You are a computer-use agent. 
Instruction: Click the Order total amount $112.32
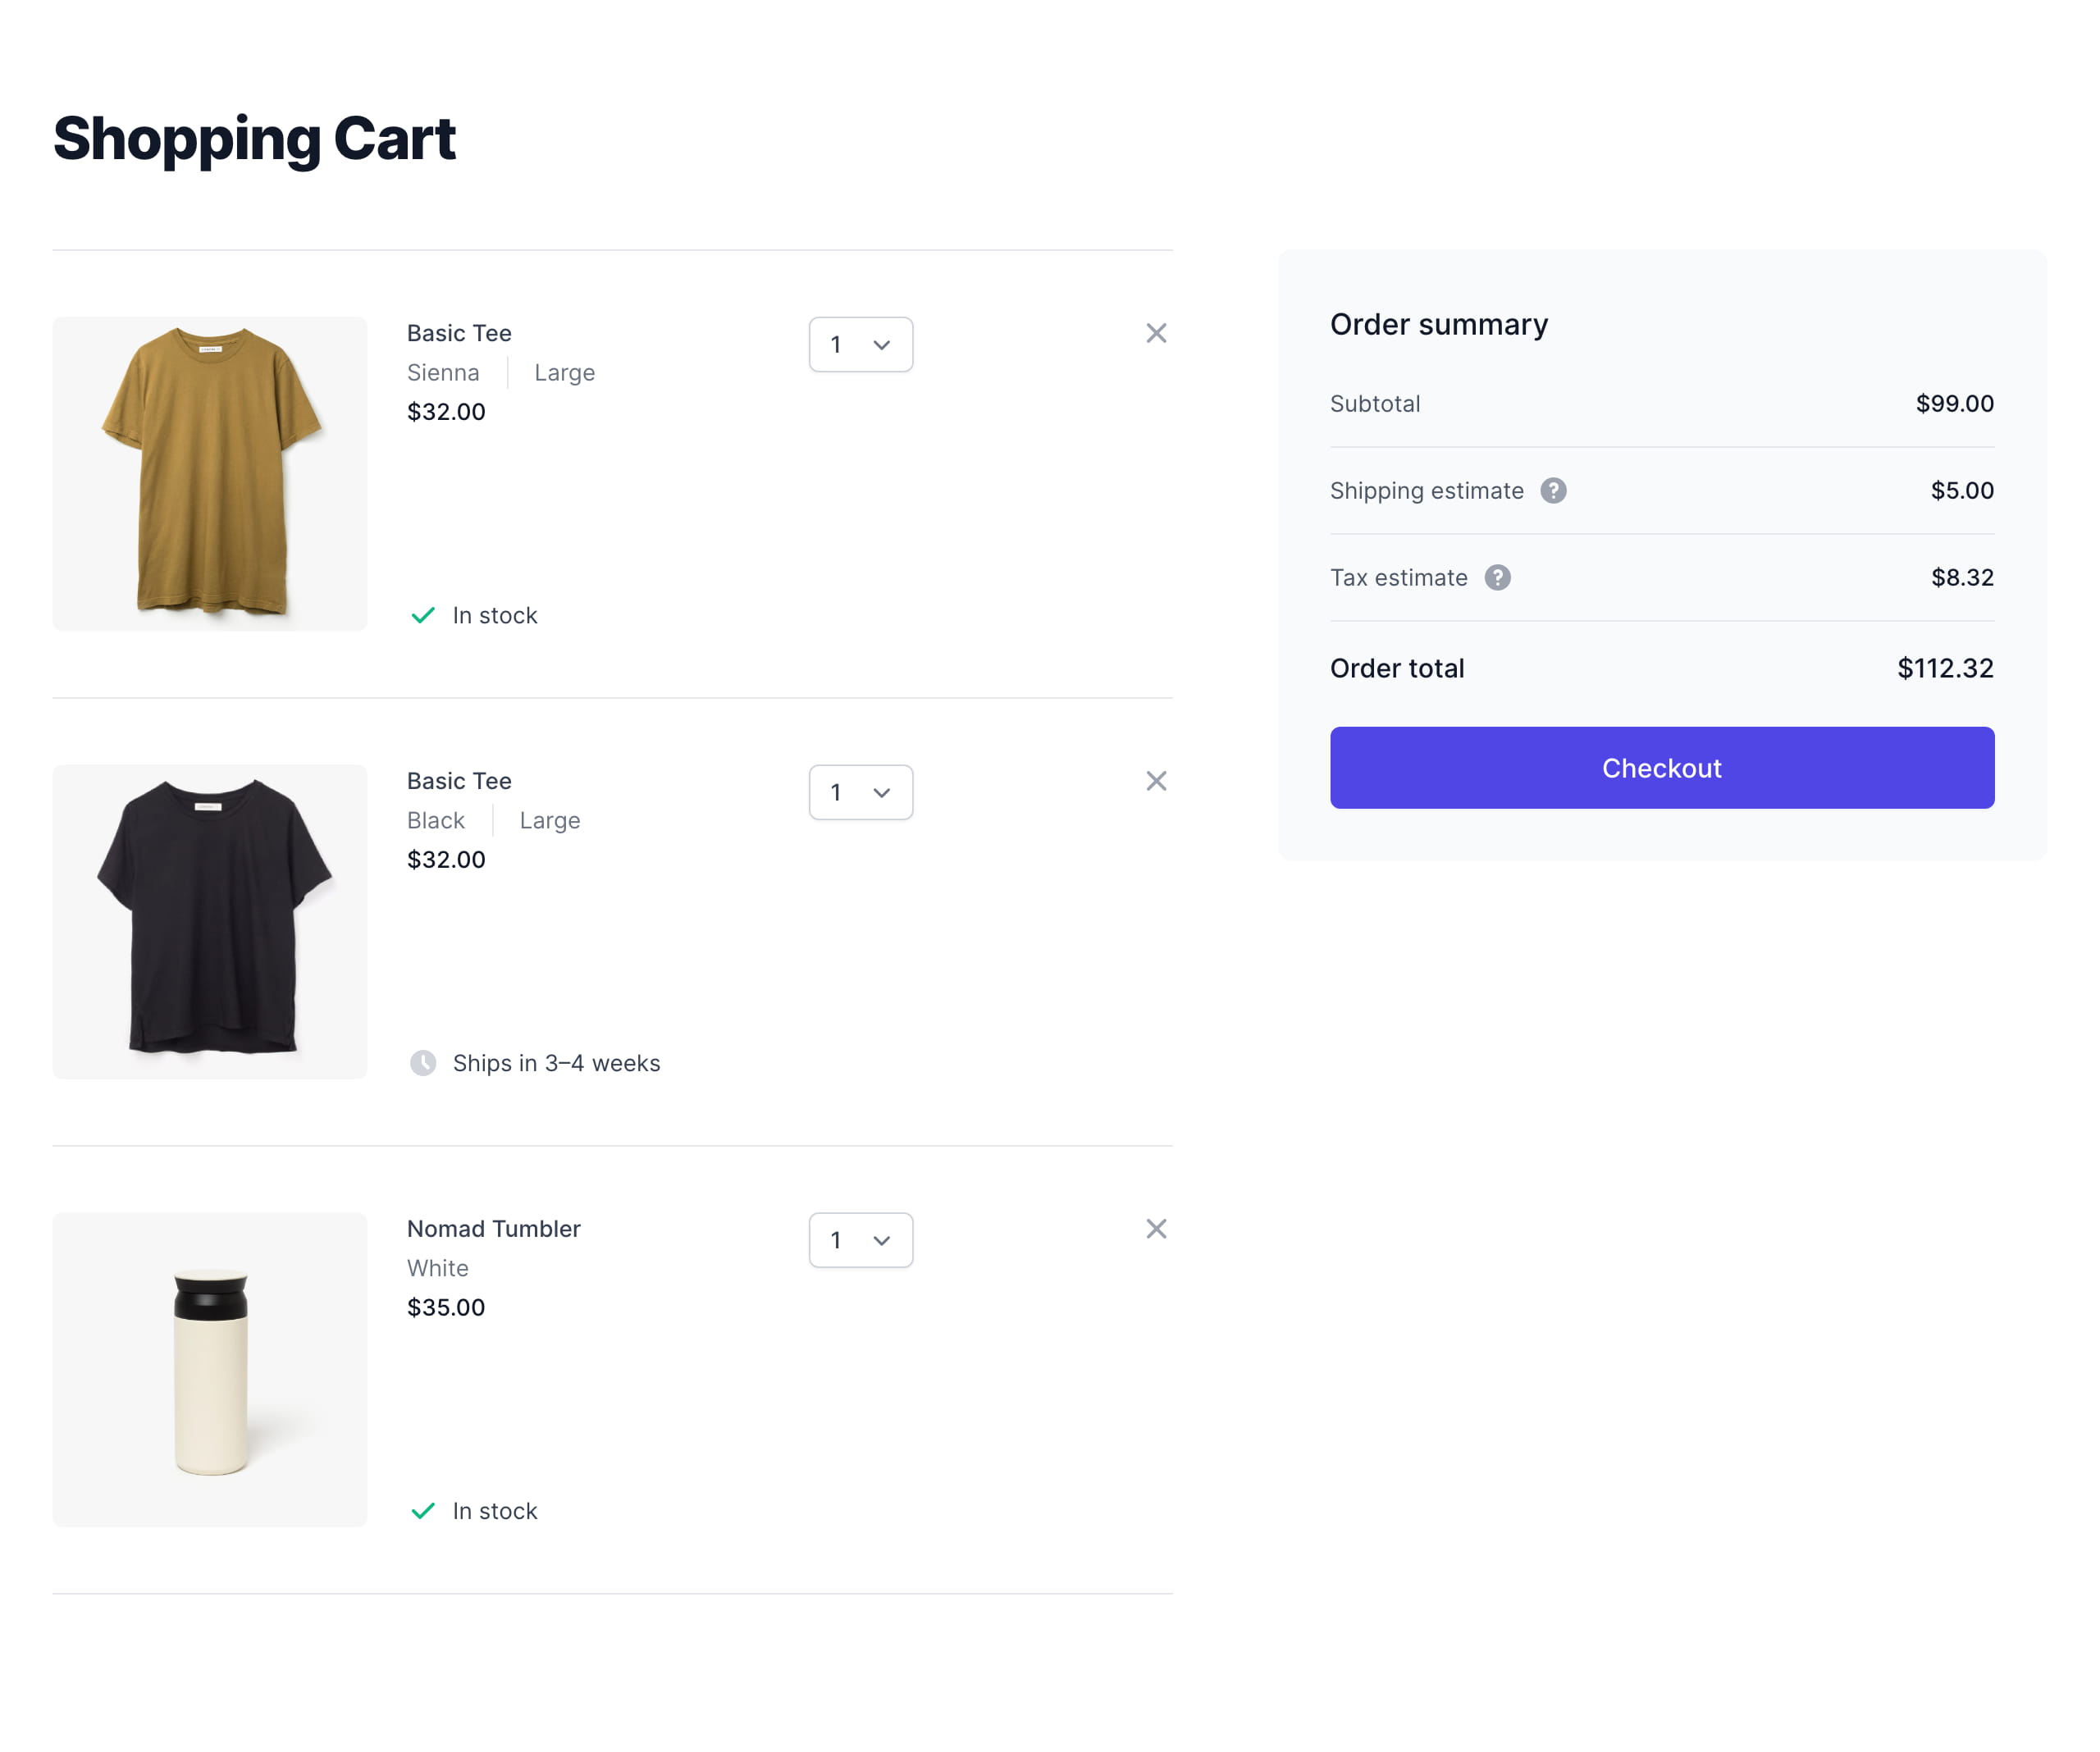1944,668
